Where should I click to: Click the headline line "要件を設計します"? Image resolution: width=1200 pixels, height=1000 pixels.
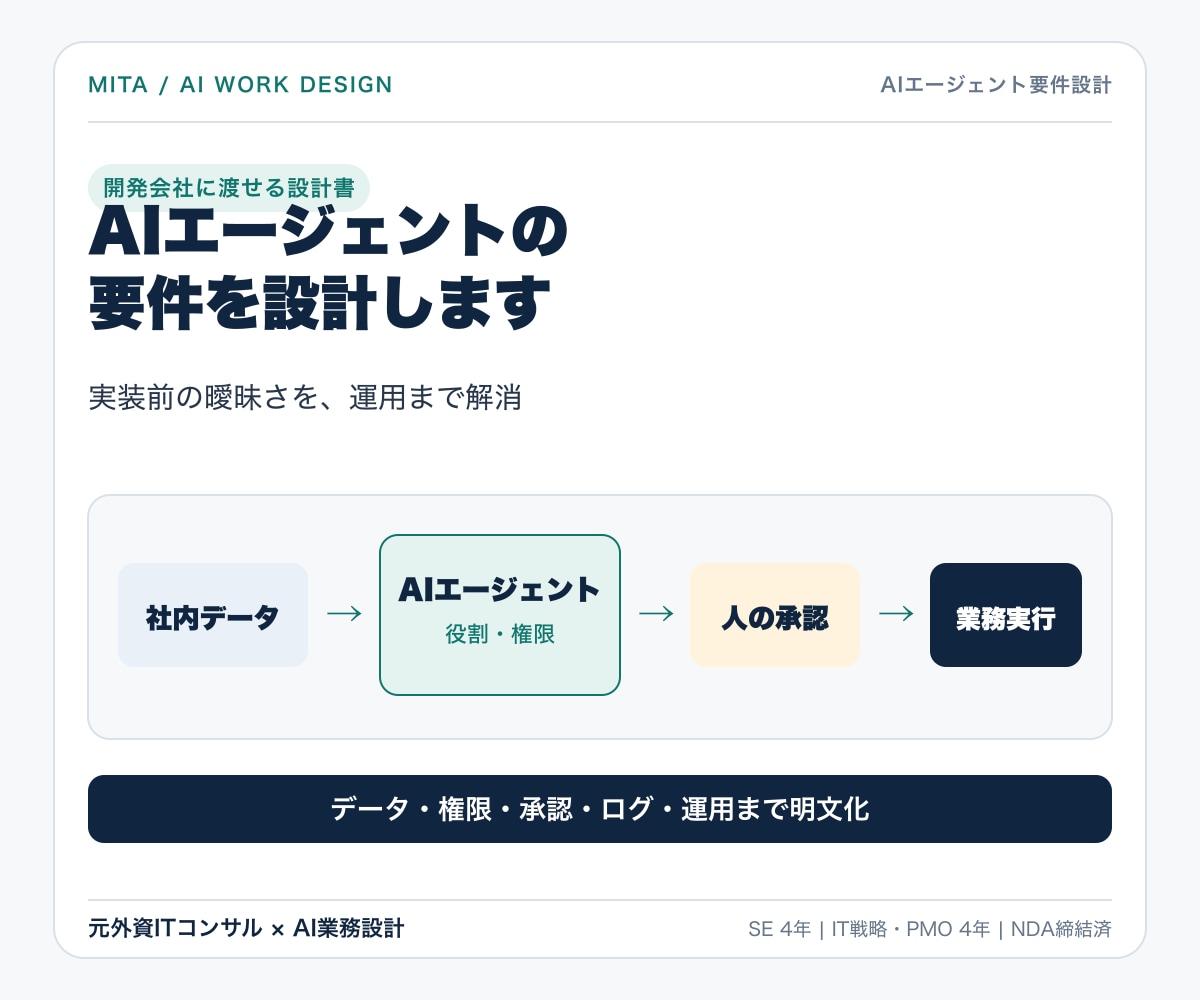click(x=320, y=303)
